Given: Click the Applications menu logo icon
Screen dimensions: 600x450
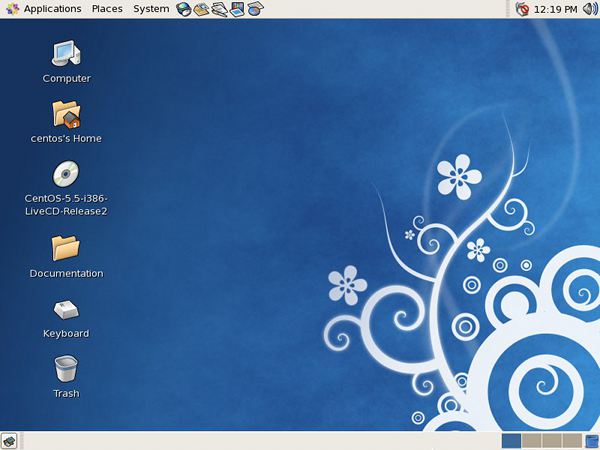Looking at the screenshot, I should [x=12, y=9].
